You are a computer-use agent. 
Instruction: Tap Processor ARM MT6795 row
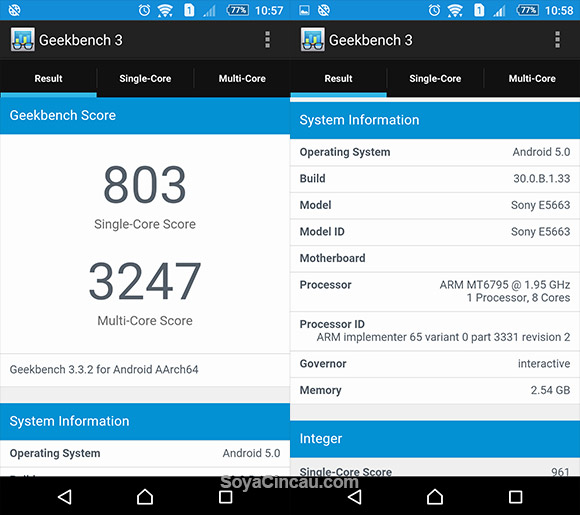tap(435, 292)
